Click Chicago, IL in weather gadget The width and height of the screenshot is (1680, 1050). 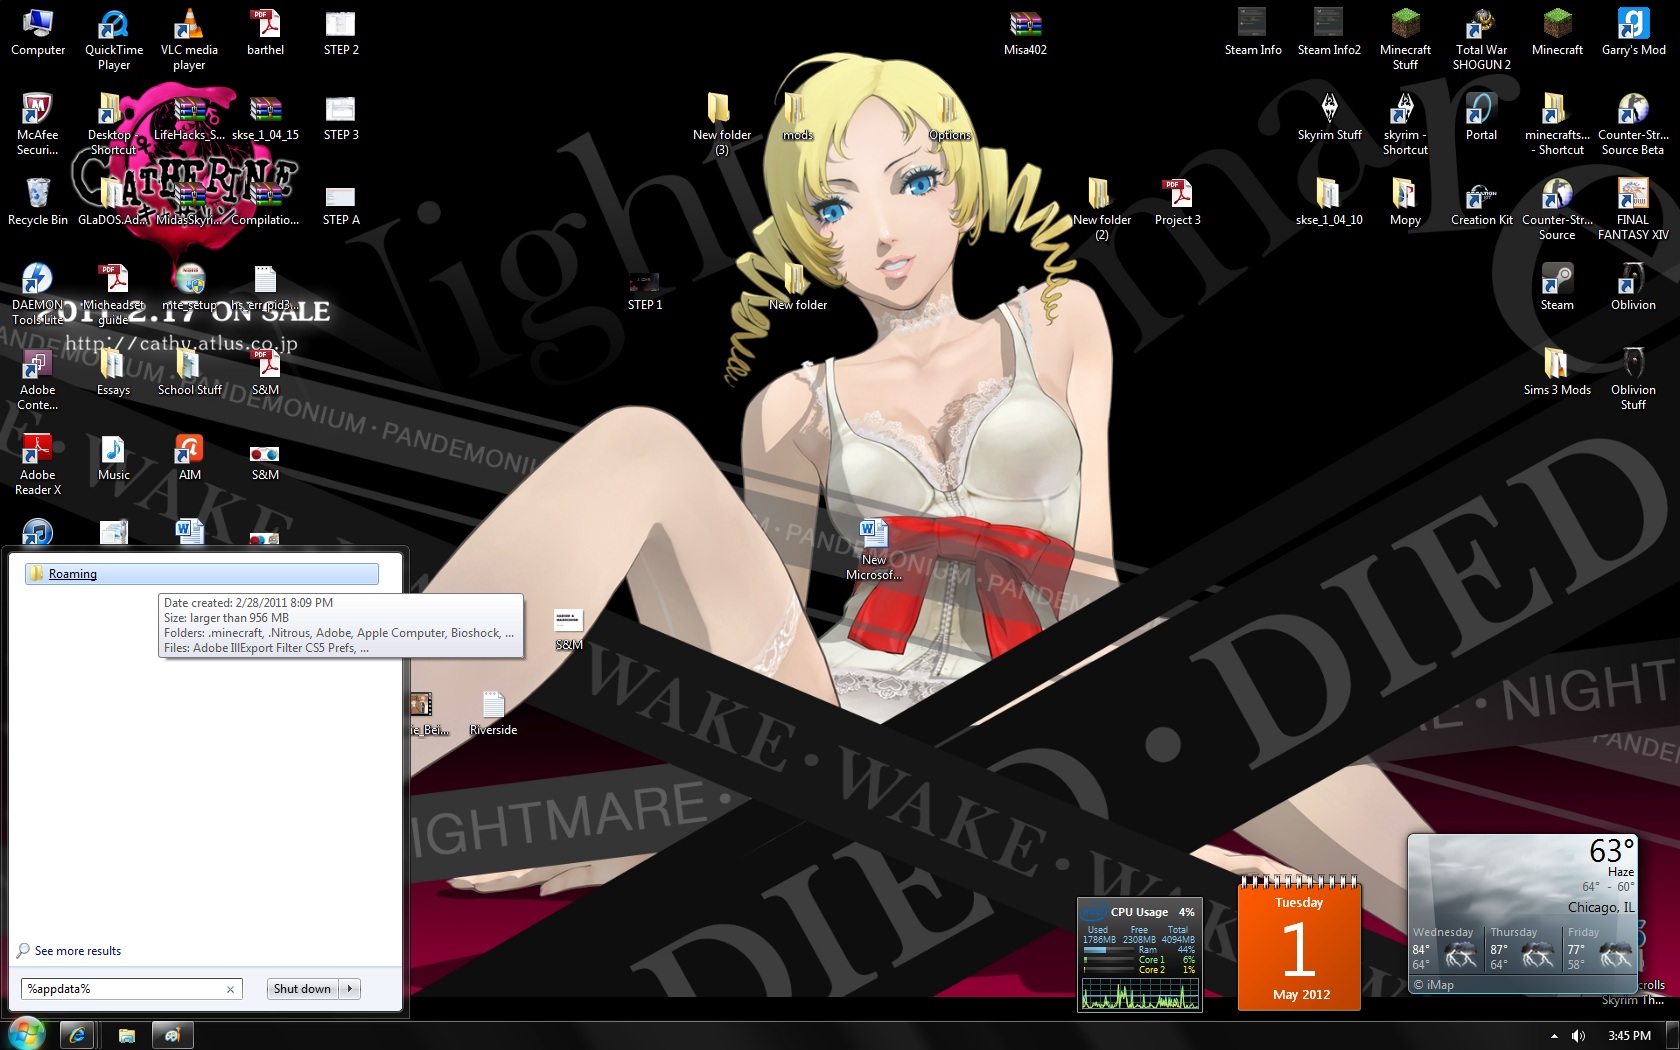click(1600, 907)
